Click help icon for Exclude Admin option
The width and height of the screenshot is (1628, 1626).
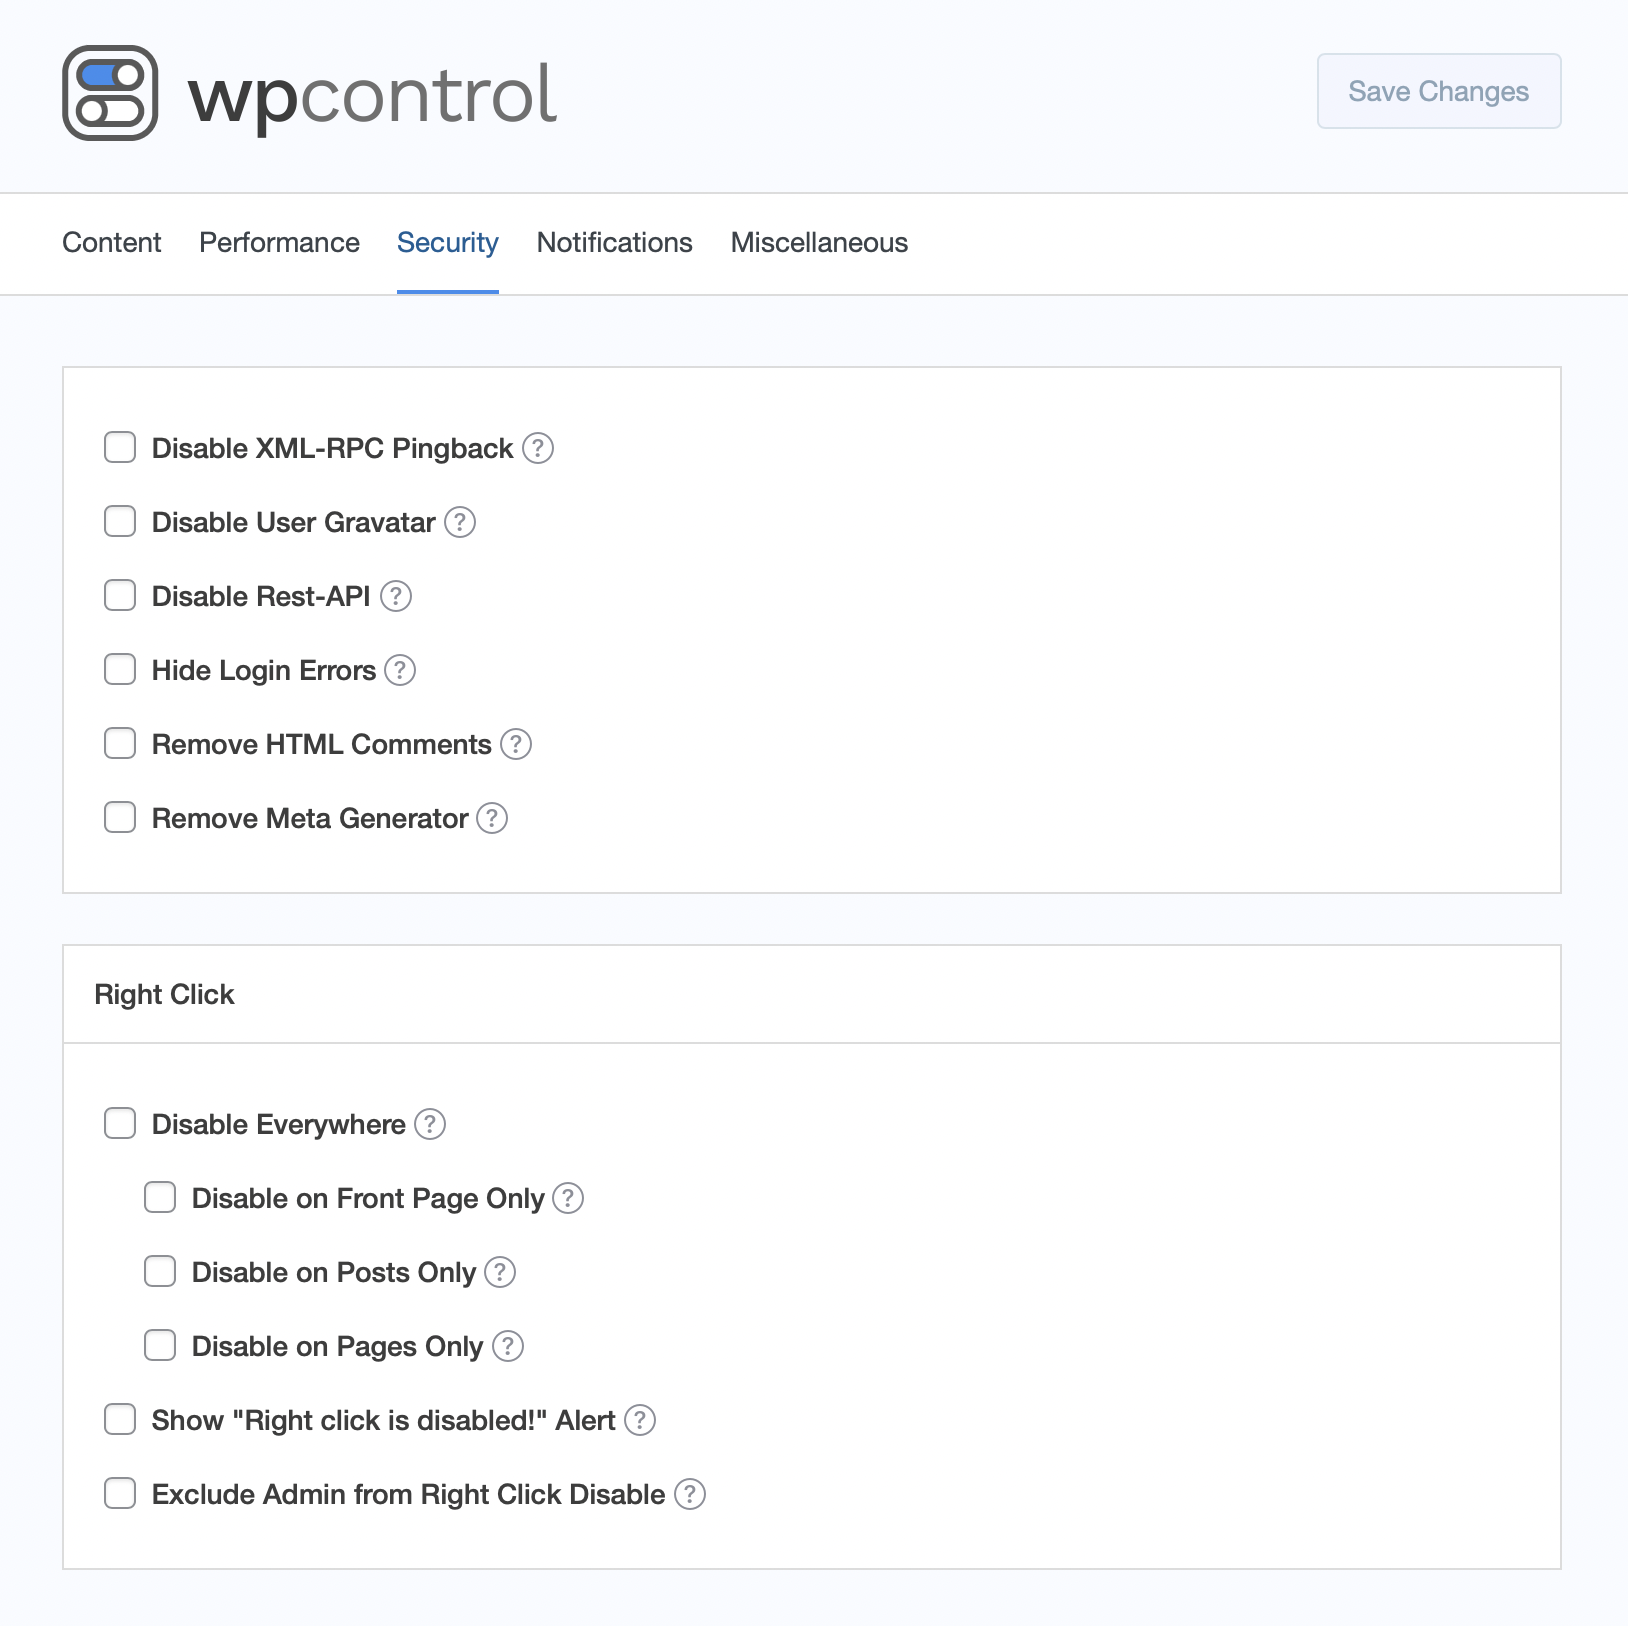click(690, 1494)
